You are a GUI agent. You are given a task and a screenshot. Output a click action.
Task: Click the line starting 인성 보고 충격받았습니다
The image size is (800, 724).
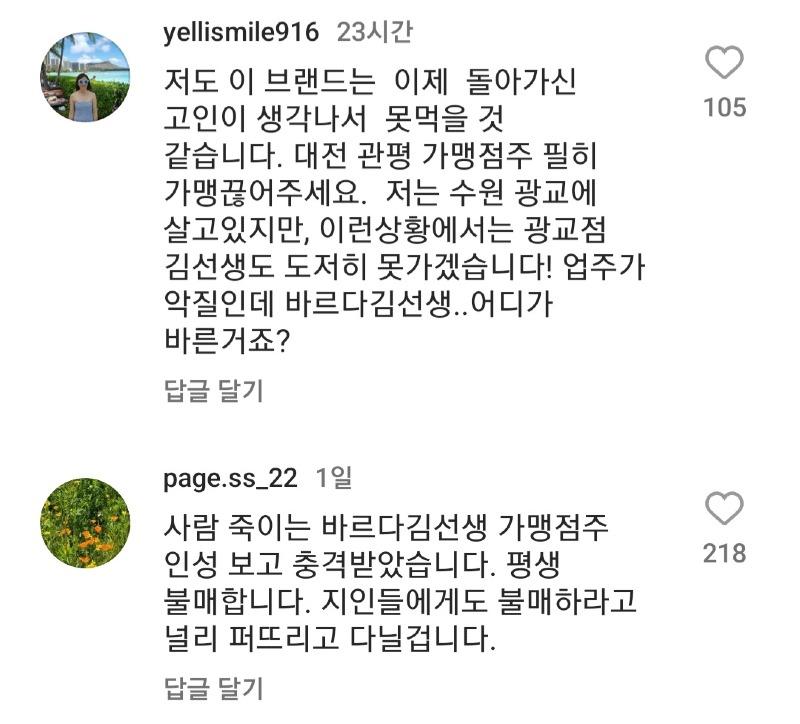pyautogui.click(x=362, y=564)
